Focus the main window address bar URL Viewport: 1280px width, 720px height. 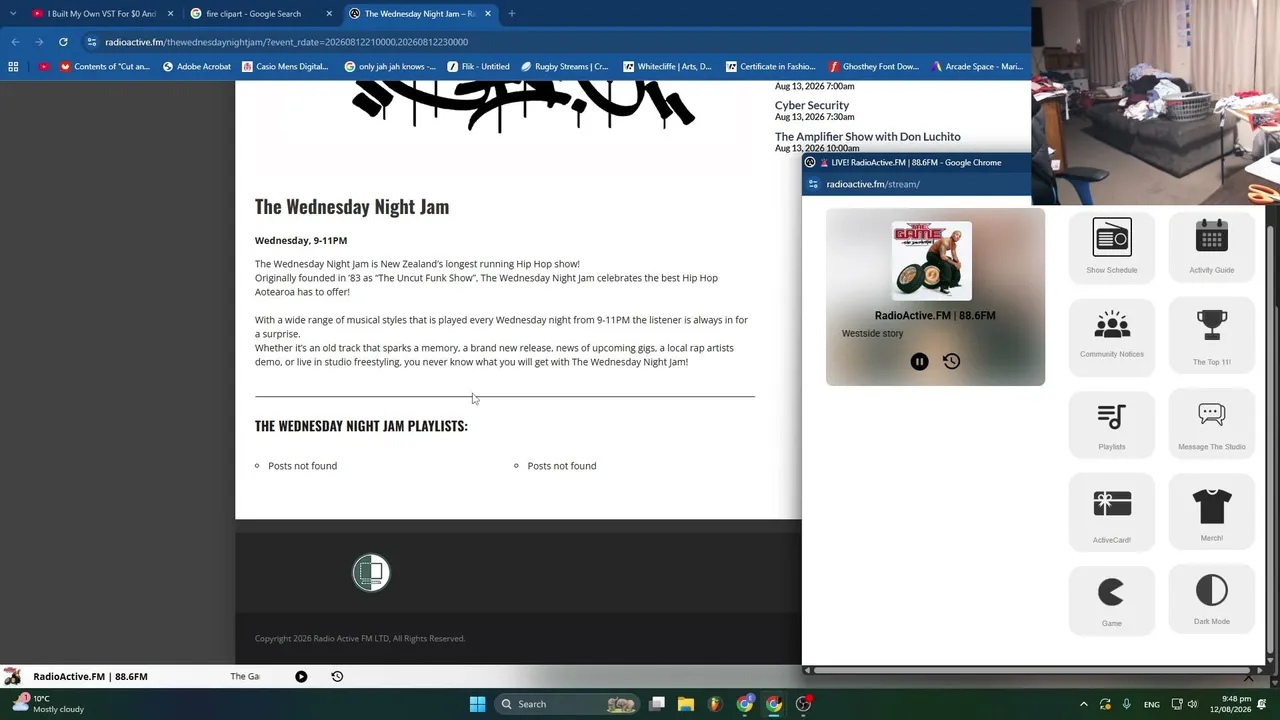(x=286, y=42)
